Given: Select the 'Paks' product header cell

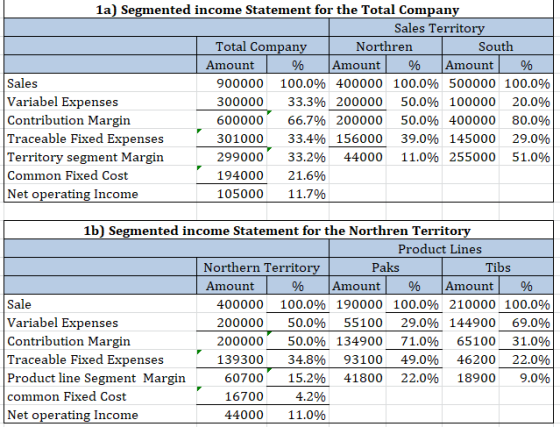Looking at the screenshot, I should tap(385, 267).
